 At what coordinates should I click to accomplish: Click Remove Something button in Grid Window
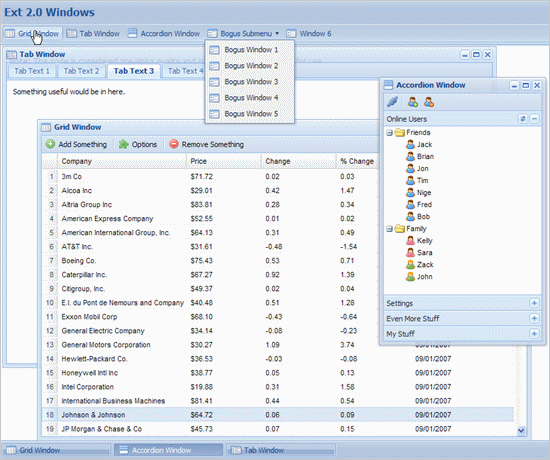(x=207, y=144)
